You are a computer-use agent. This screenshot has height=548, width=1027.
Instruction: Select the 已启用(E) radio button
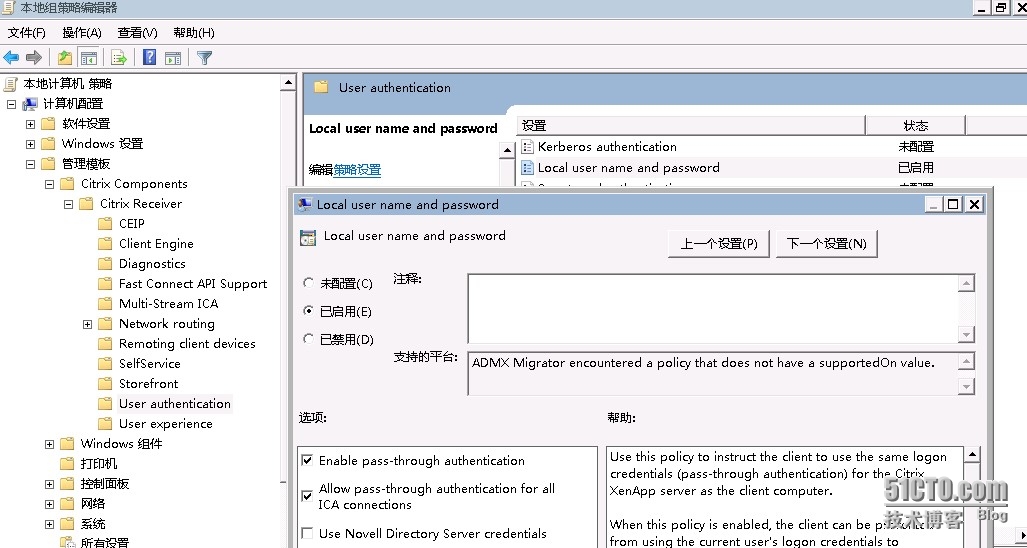pos(308,311)
